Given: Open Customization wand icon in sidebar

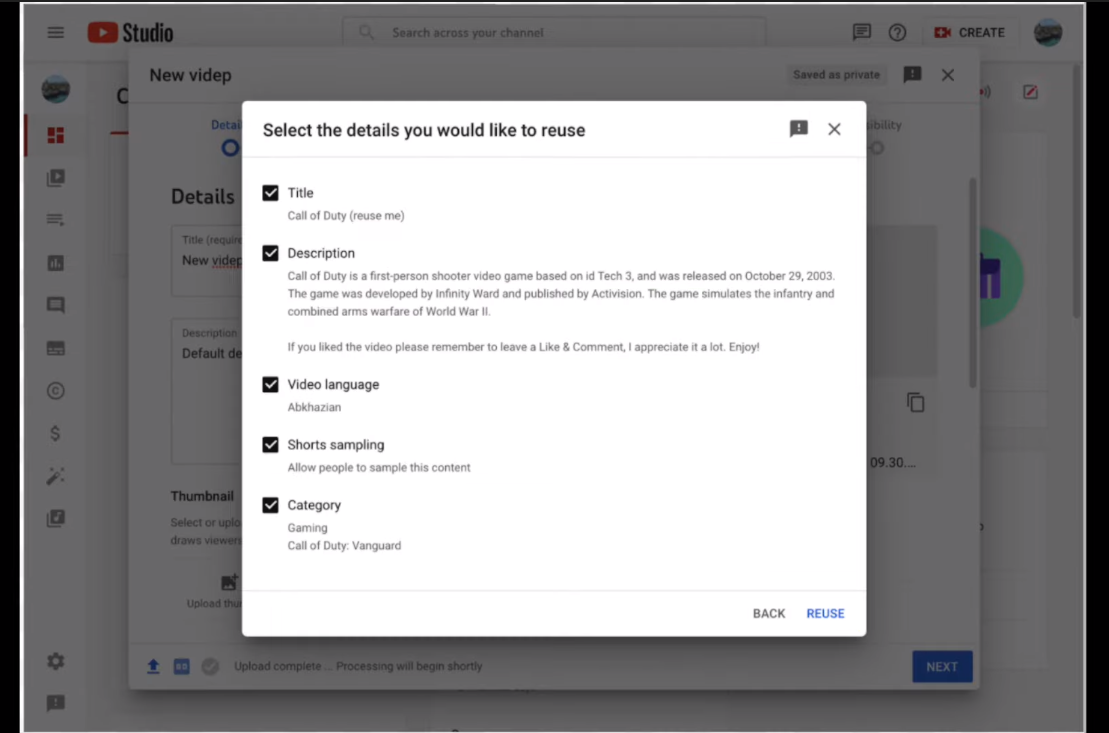Looking at the screenshot, I should [x=55, y=476].
